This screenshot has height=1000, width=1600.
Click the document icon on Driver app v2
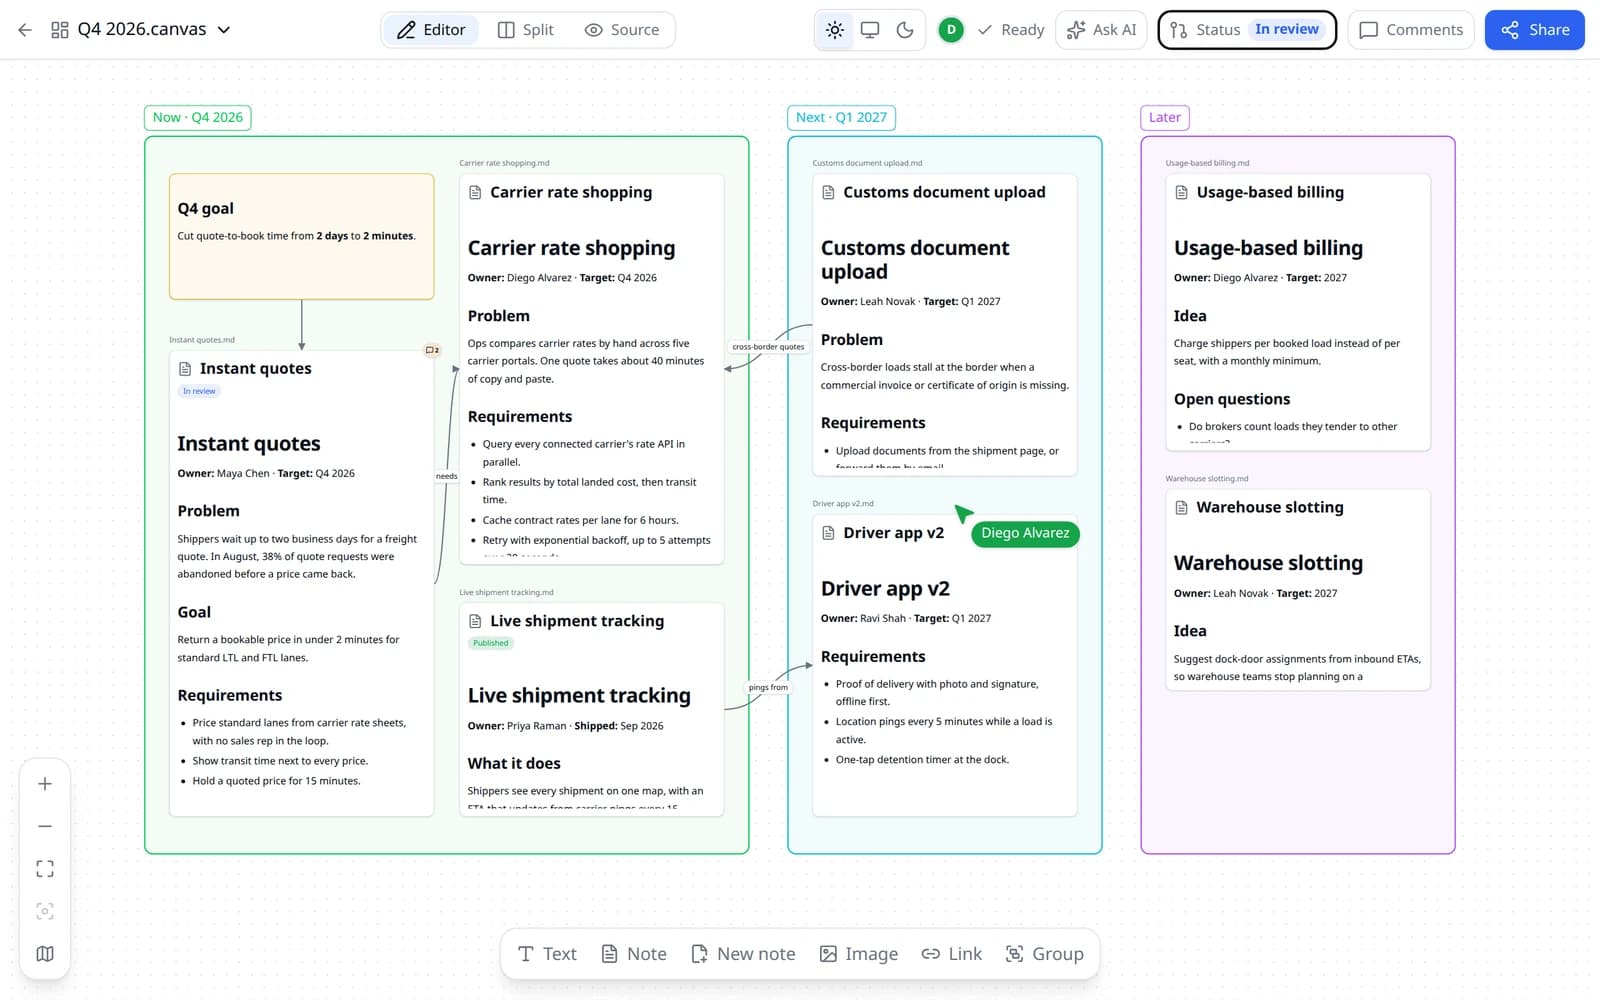(x=828, y=533)
